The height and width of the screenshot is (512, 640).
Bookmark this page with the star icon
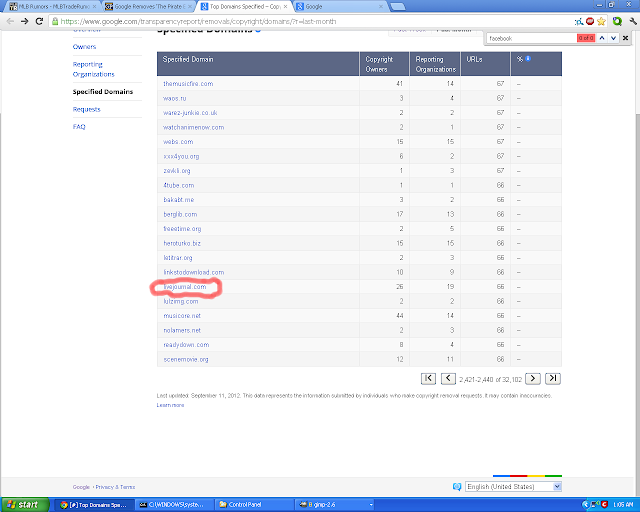pyautogui.click(x=601, y=21)
